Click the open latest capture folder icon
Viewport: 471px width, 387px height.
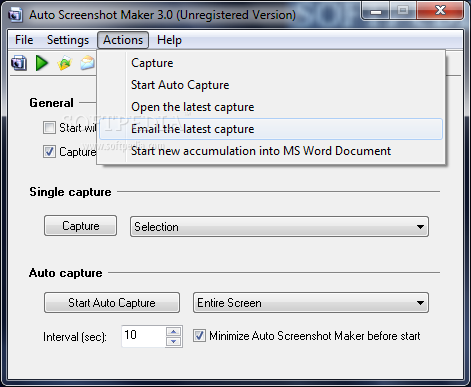[65, 63]
